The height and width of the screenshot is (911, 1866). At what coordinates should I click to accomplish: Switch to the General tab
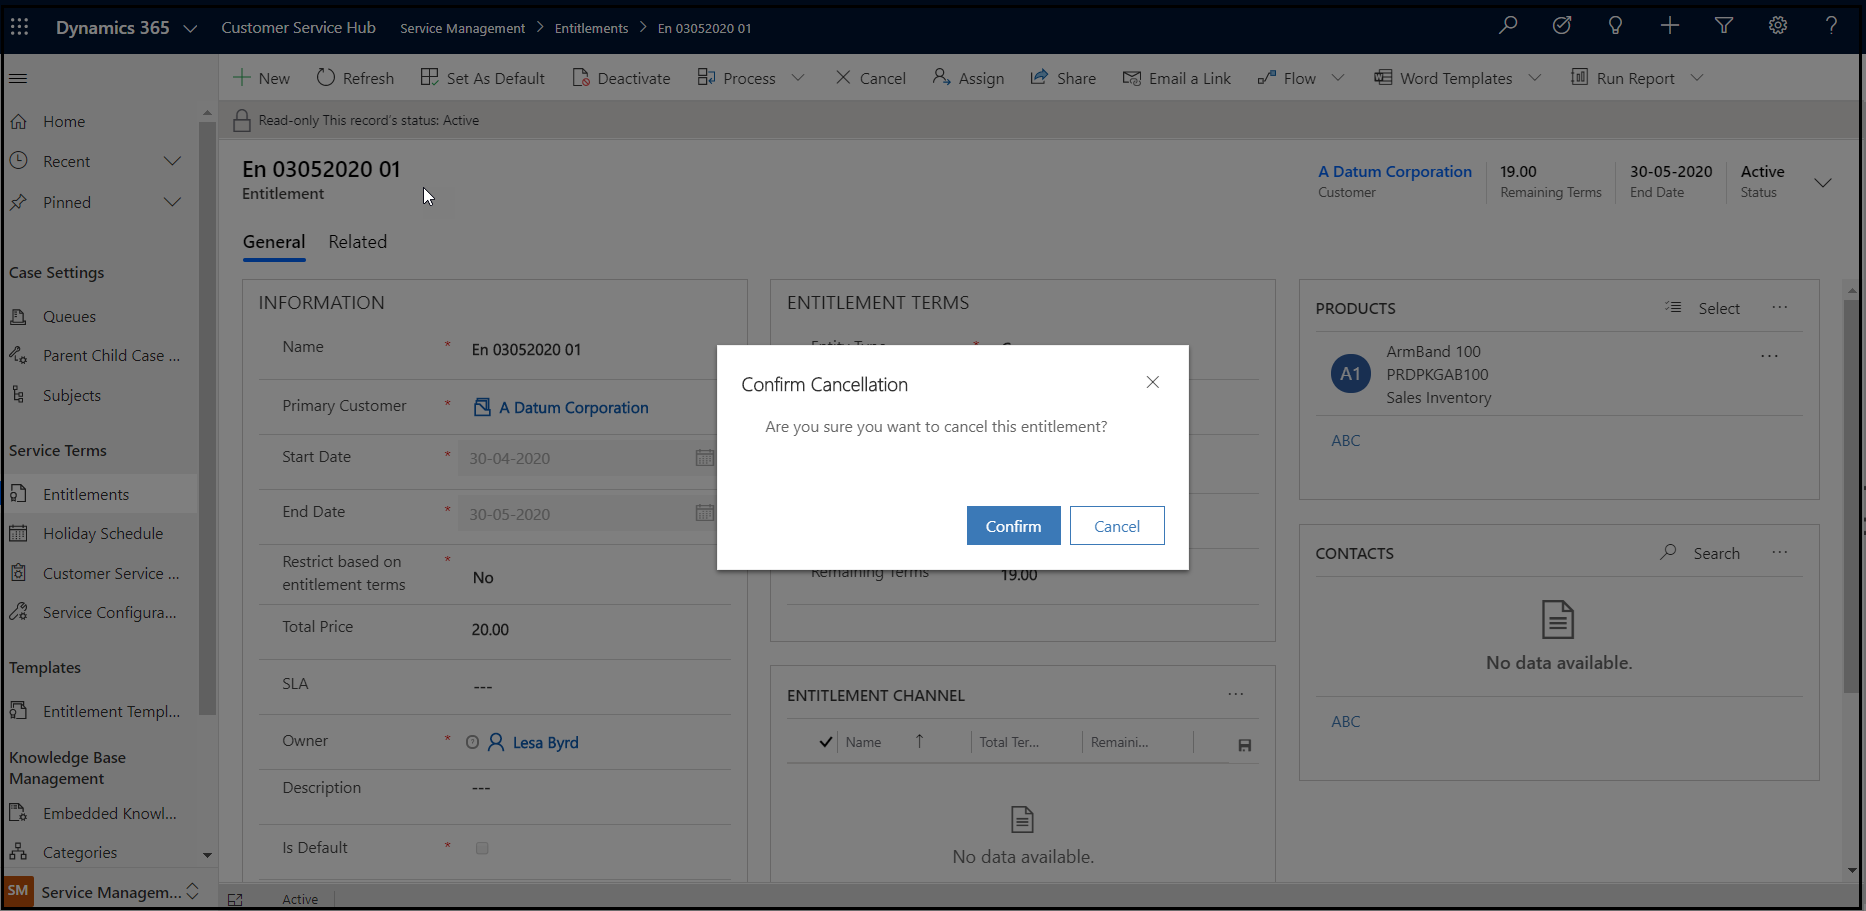(x=274, y=242)
